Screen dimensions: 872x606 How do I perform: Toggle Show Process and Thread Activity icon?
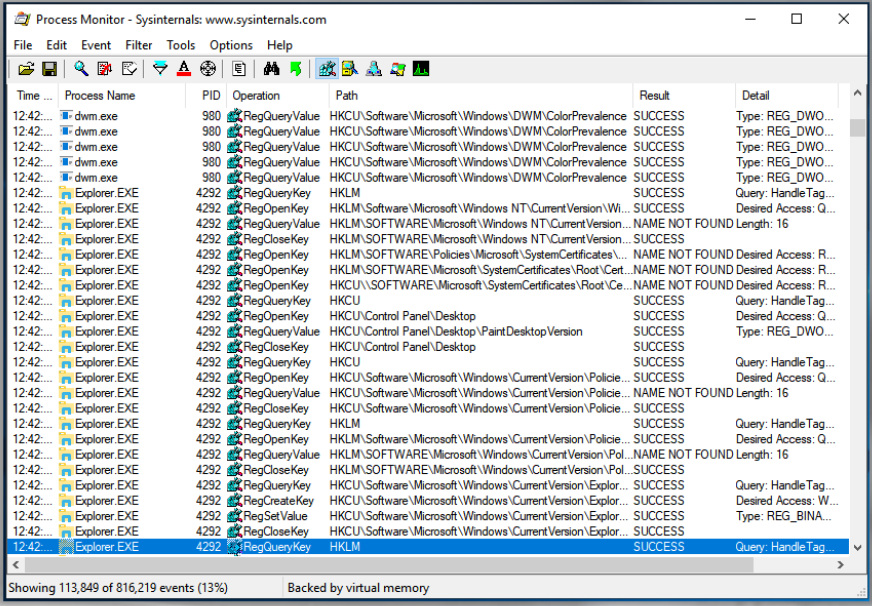398,69
